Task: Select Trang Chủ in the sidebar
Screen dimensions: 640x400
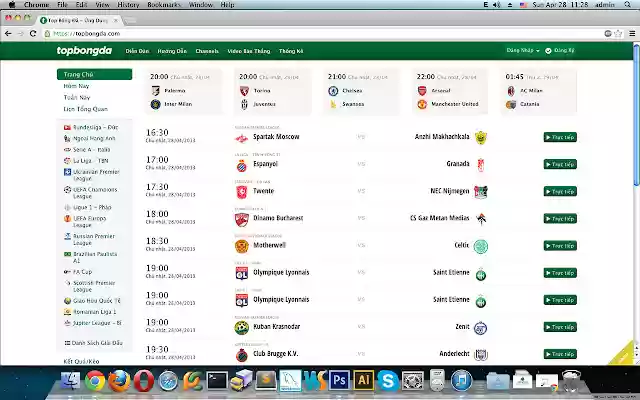Action: point(94,74)
